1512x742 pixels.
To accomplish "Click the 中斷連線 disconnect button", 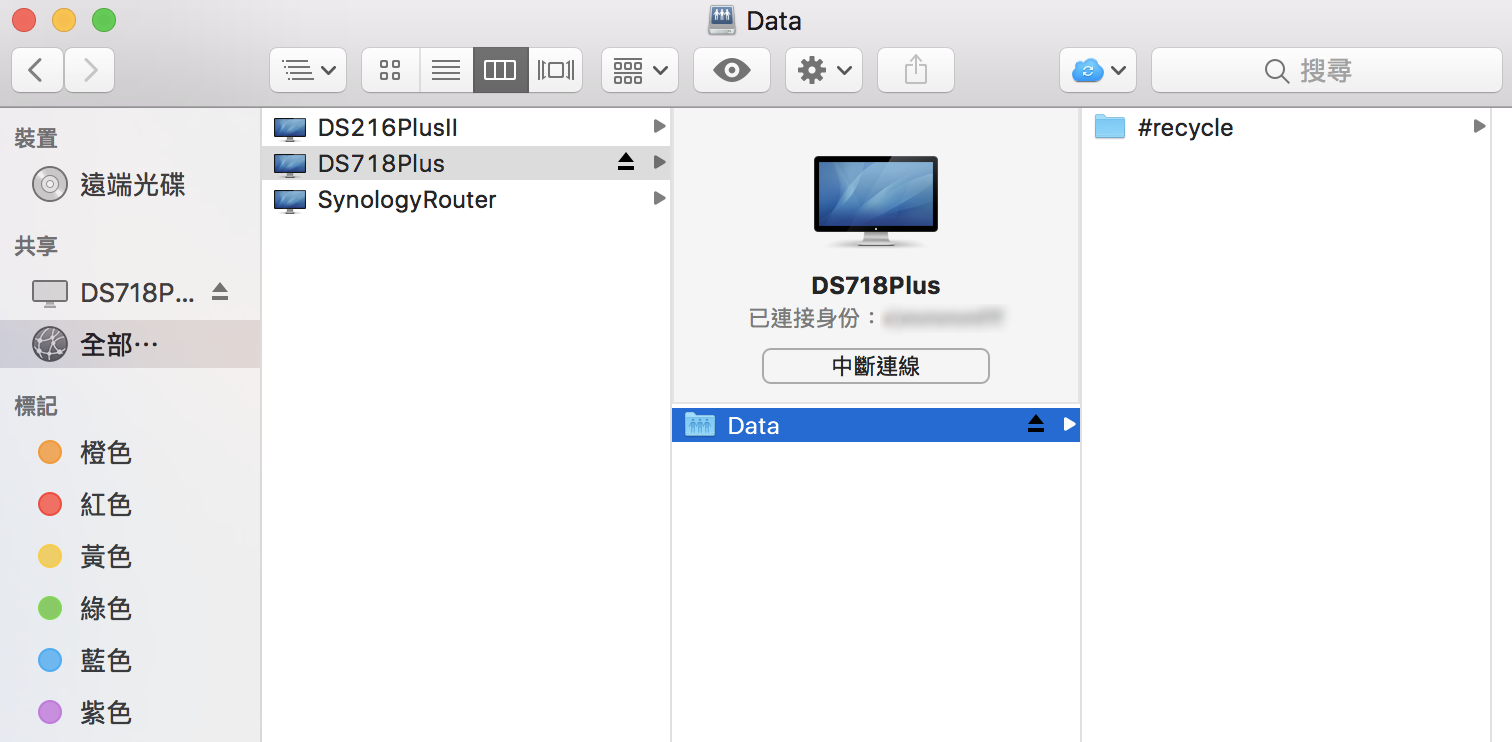I will (875, 366).
